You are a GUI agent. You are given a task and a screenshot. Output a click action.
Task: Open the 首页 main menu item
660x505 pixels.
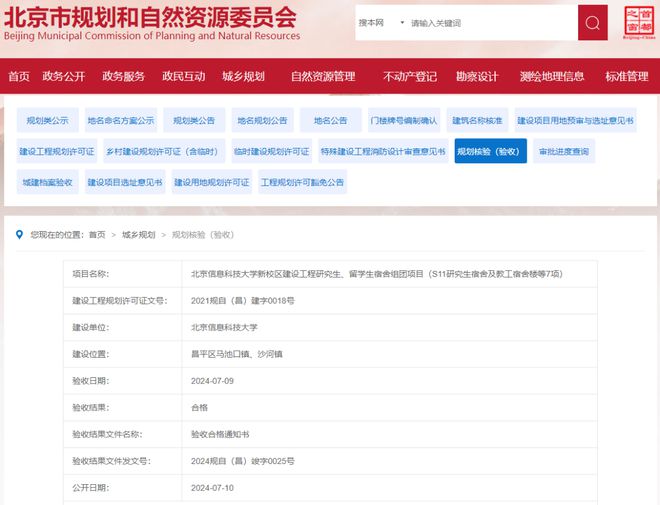(x=19, y=77)
